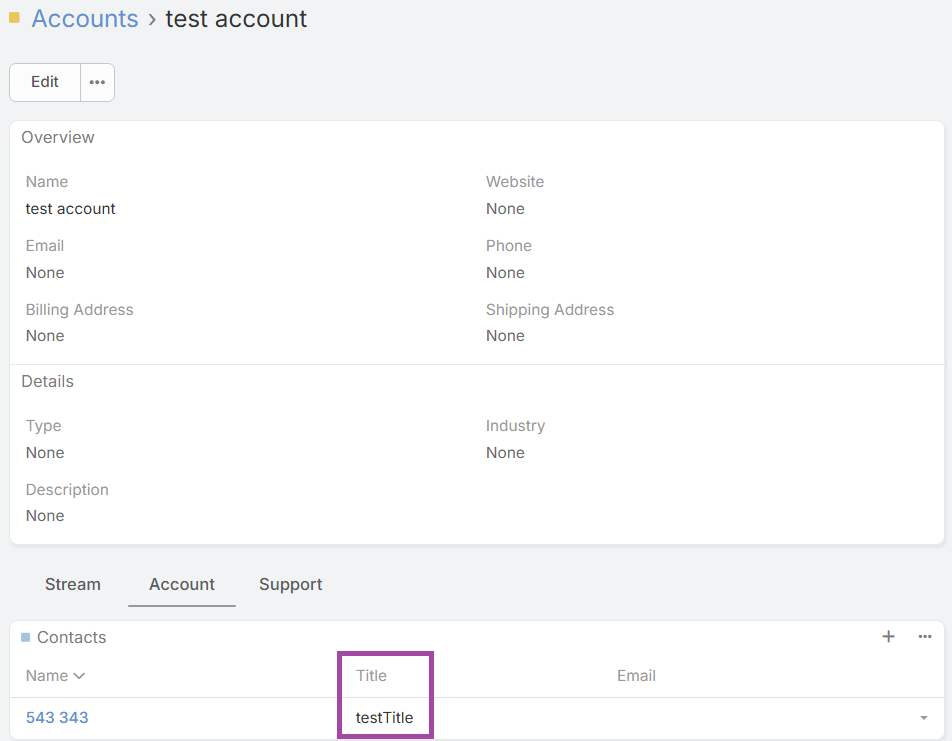Click the Website field value
This screenshot has height=741, width=952.
pyautogui.click(x=505, y=209)
